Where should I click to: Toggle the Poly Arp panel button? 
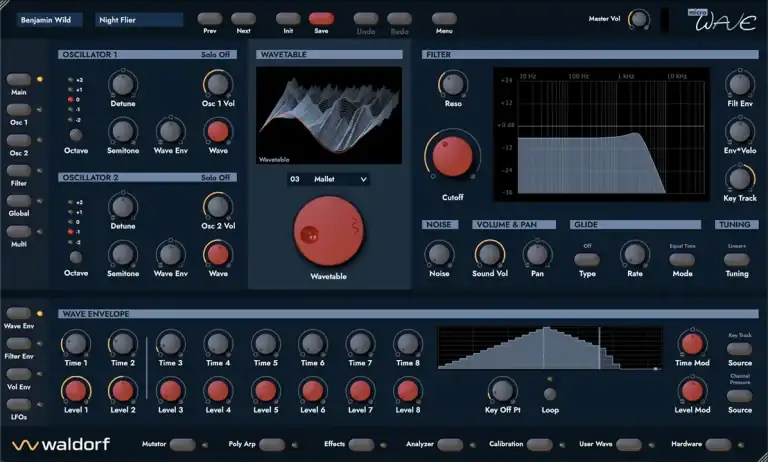[x=272, y=444]
